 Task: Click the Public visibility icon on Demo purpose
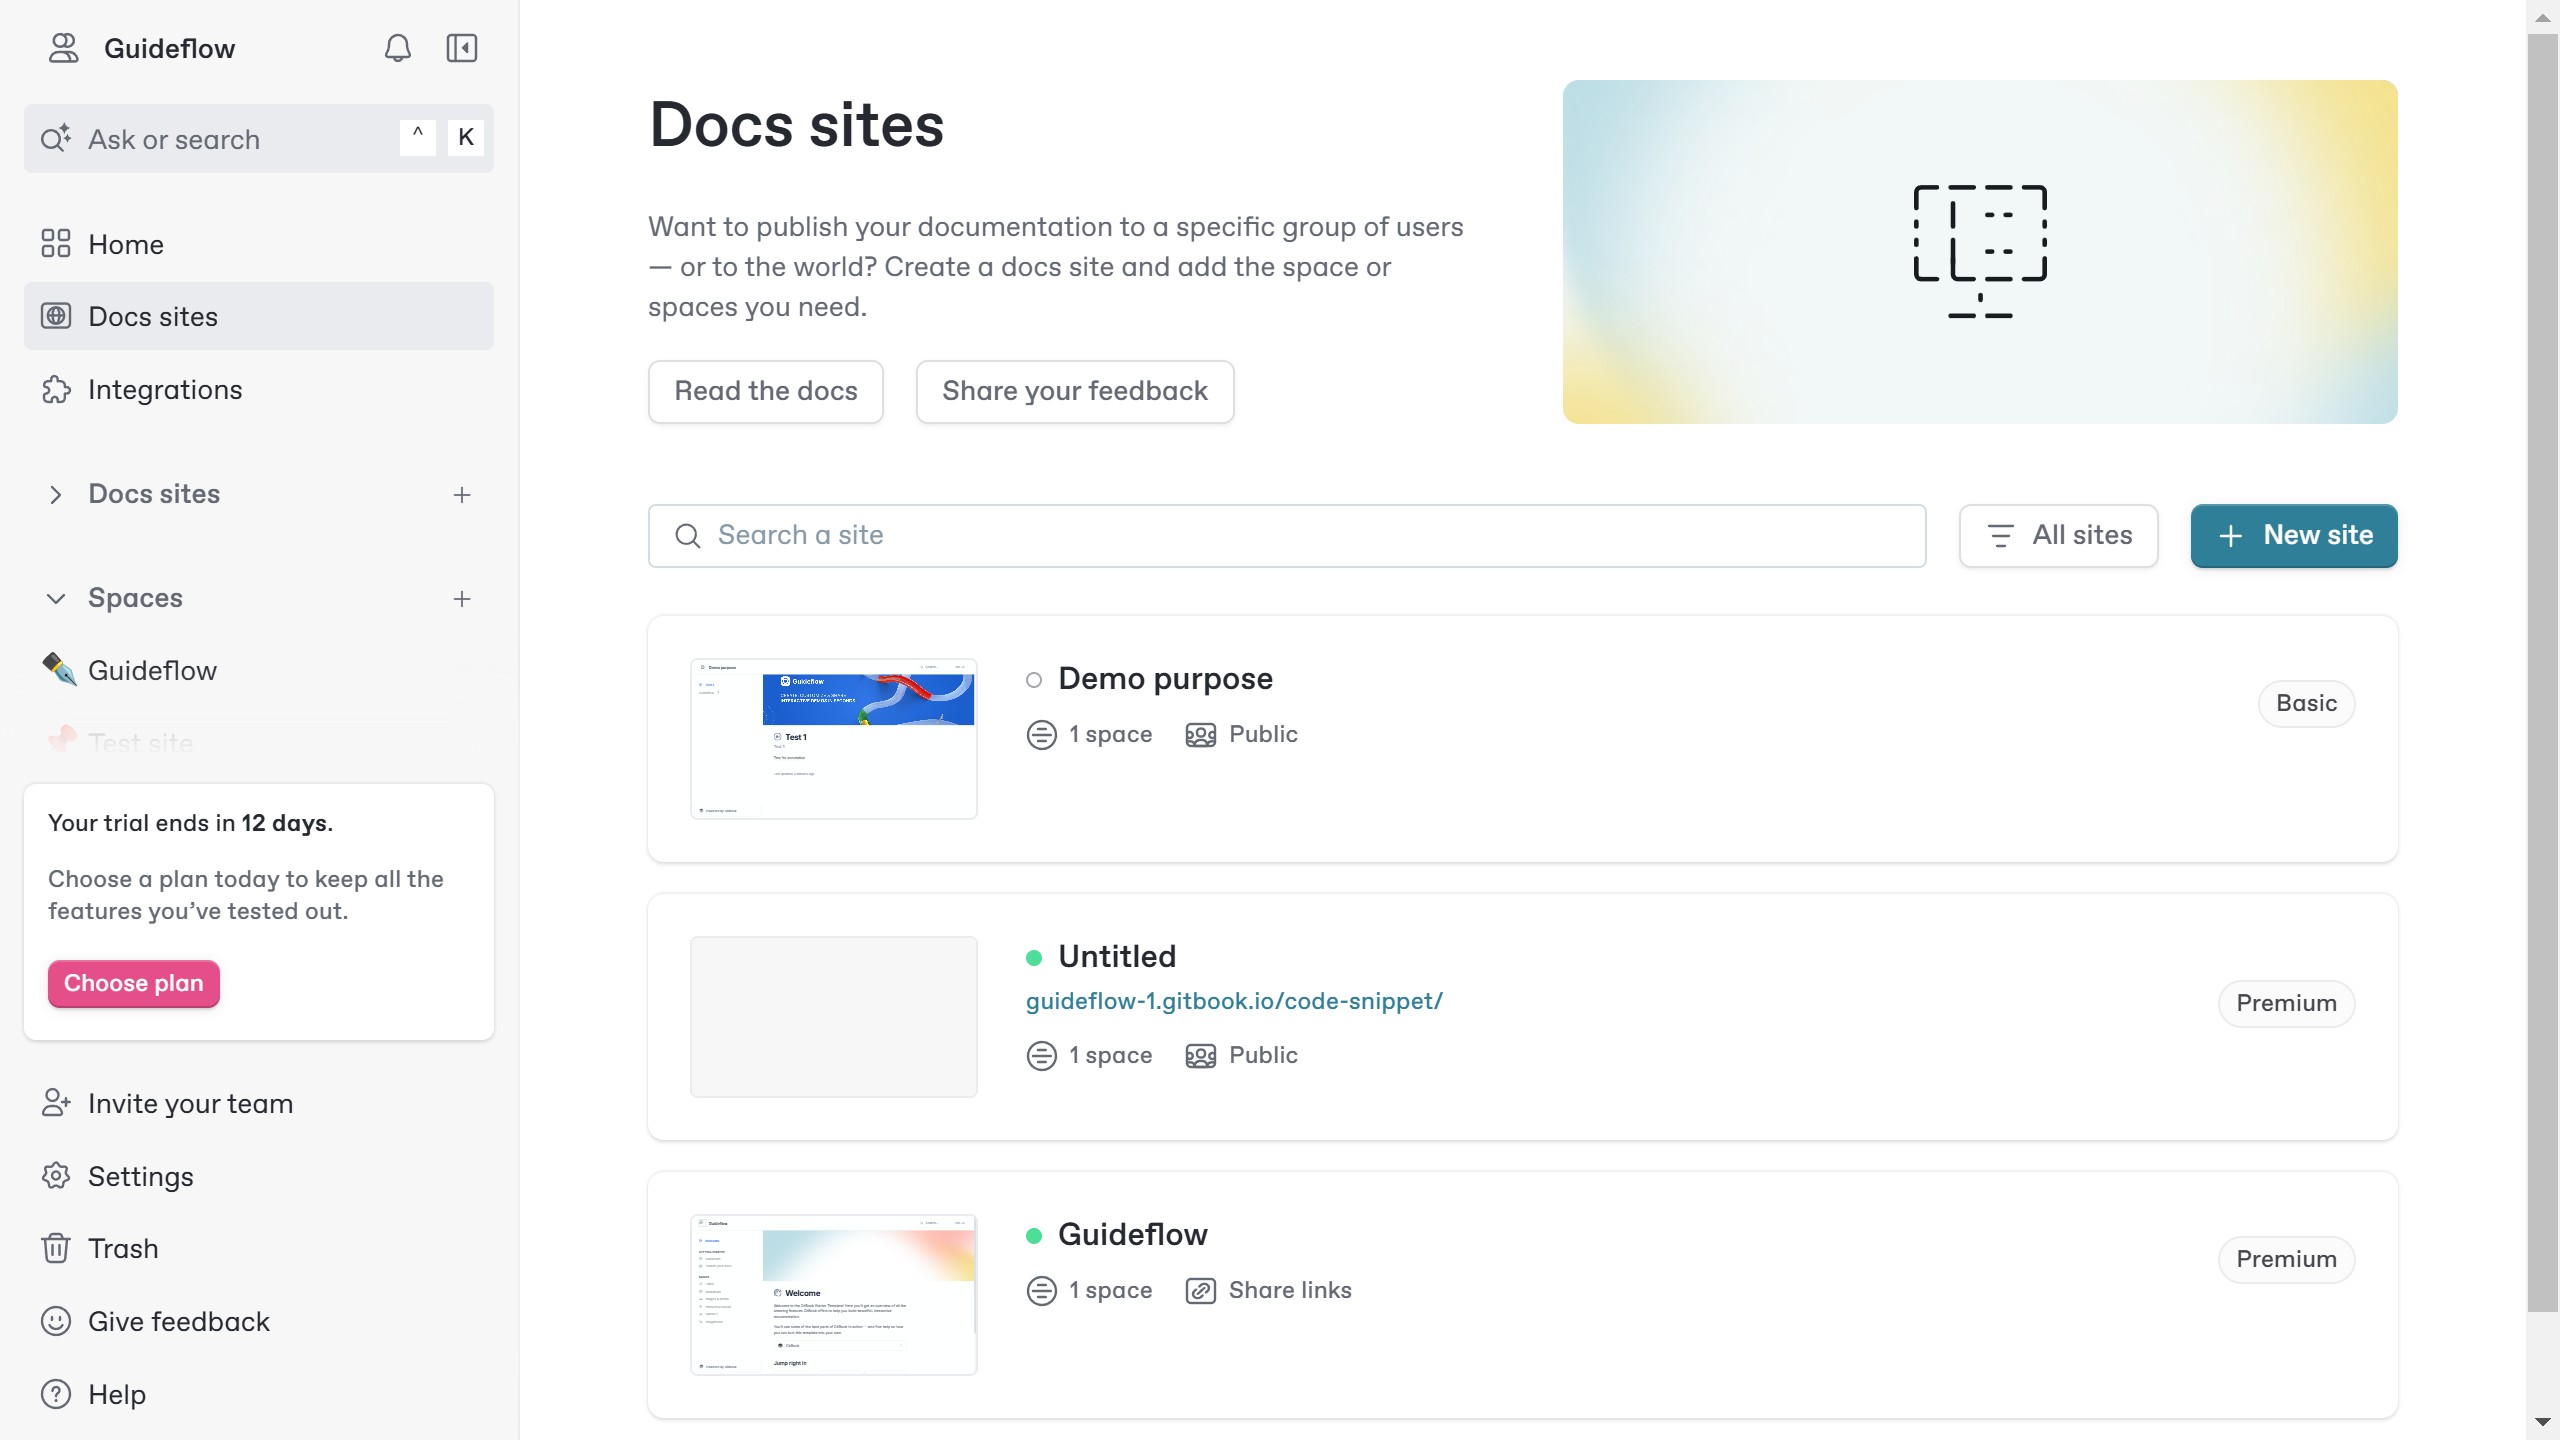1201,735
